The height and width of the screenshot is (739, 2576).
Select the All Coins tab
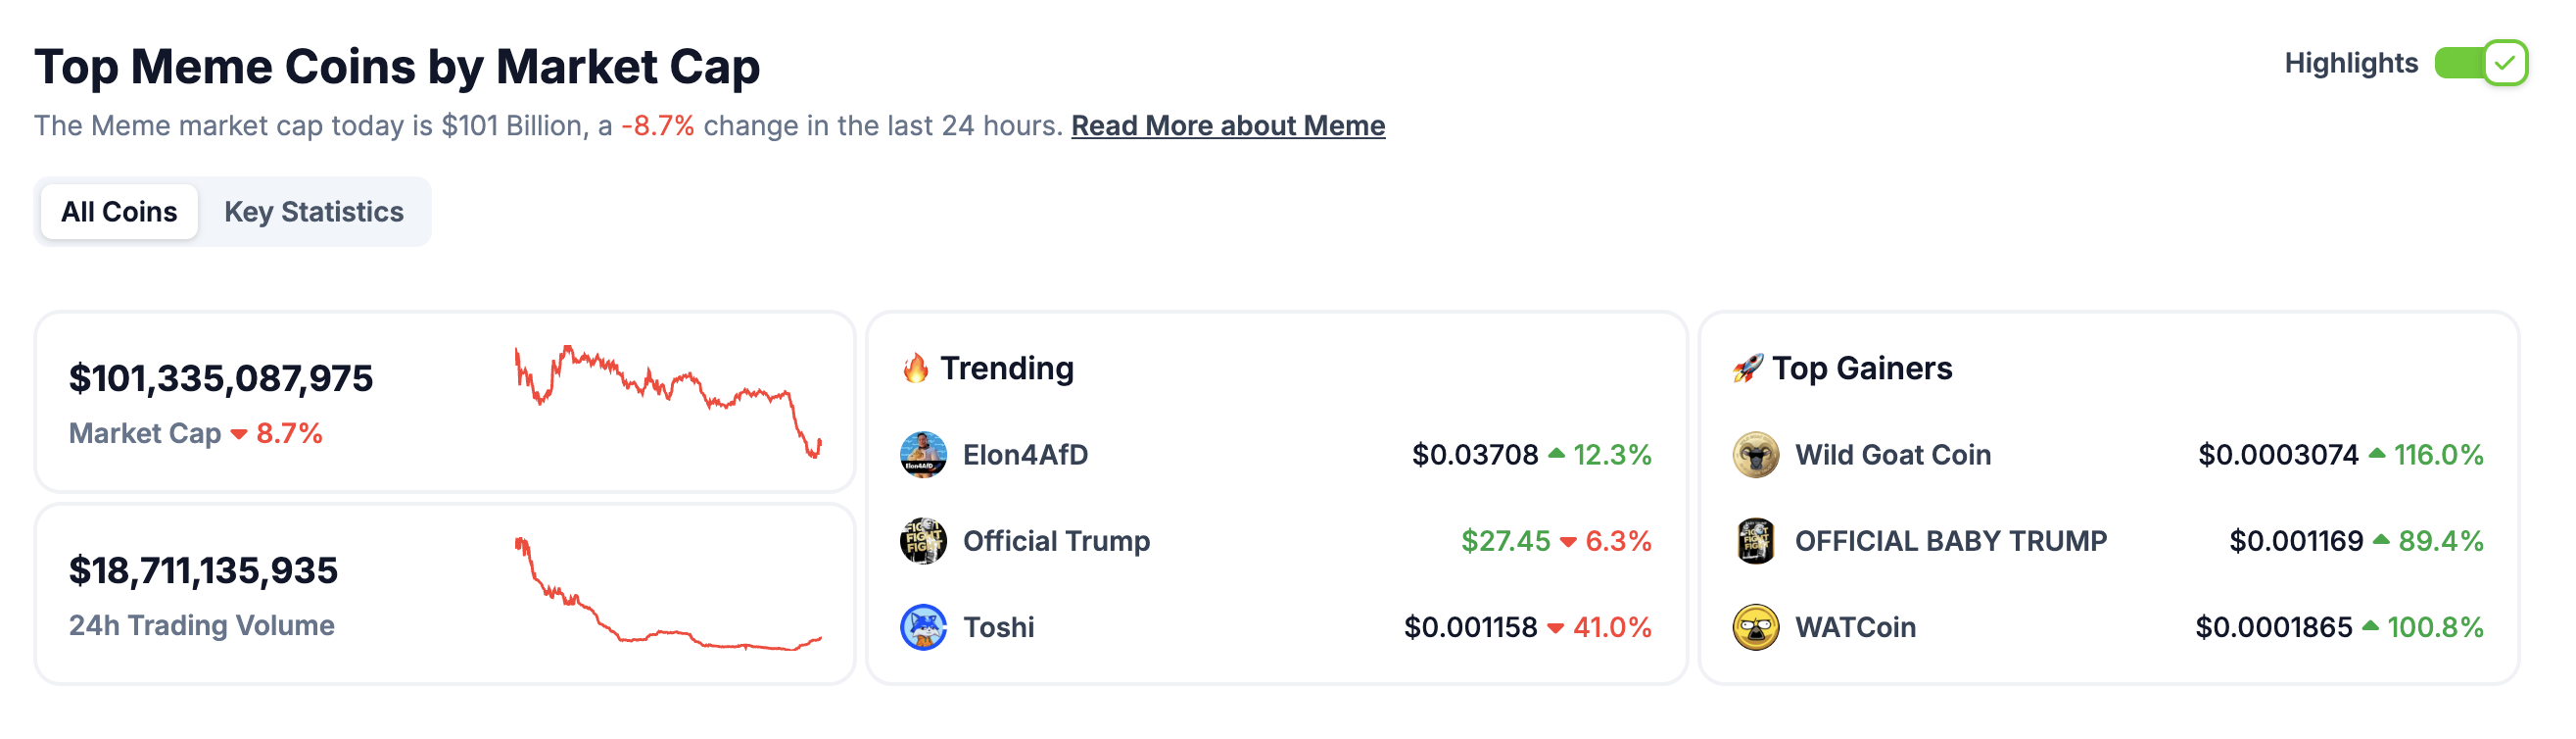click(119, 212)
